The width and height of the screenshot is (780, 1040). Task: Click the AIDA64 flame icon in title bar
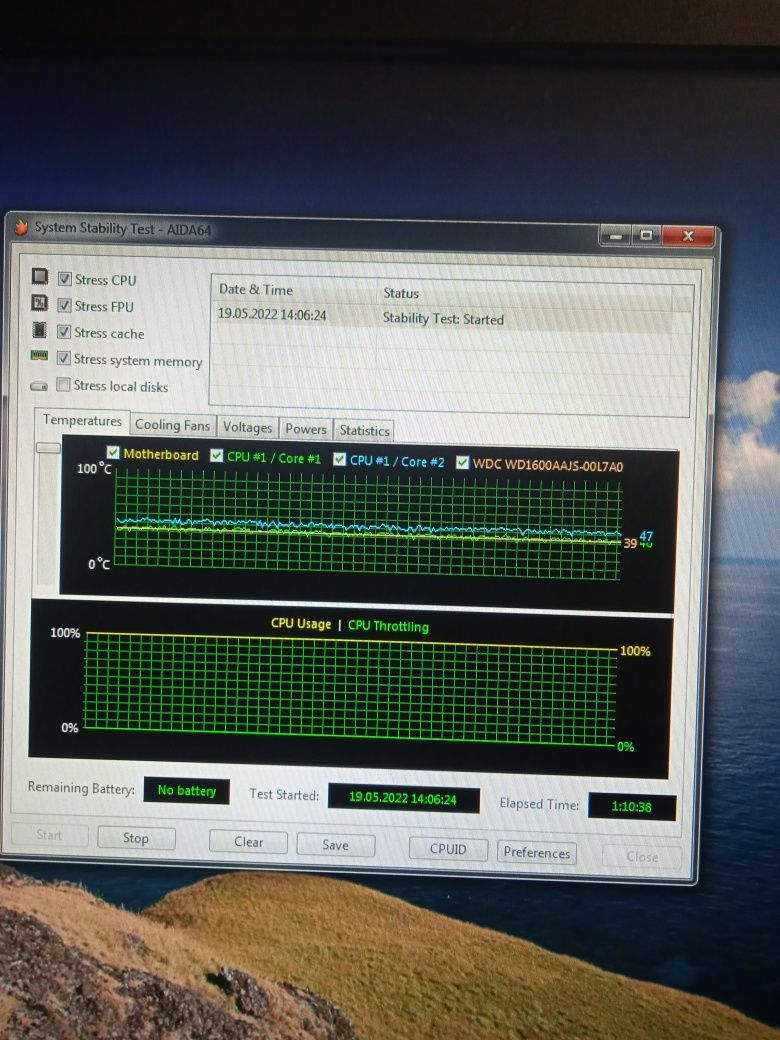coord(22,227)
